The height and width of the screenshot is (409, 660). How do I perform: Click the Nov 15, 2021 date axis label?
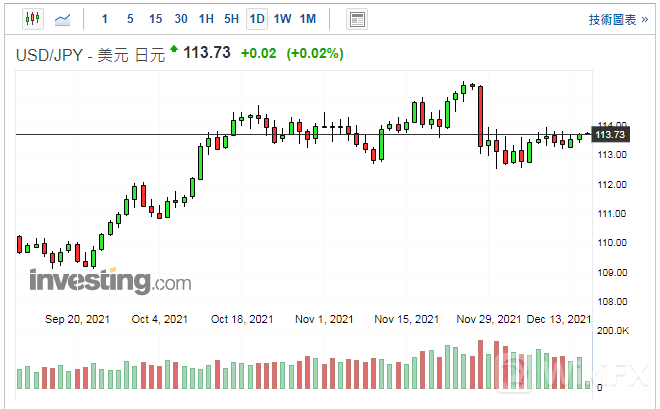[x=407, y=319]
